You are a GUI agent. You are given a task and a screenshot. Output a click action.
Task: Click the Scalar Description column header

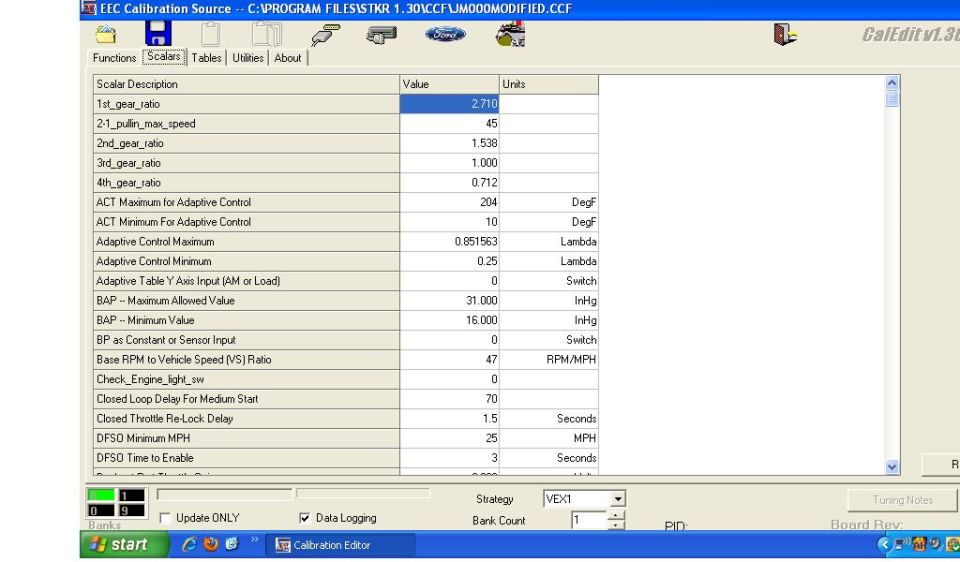click(246, 84)
